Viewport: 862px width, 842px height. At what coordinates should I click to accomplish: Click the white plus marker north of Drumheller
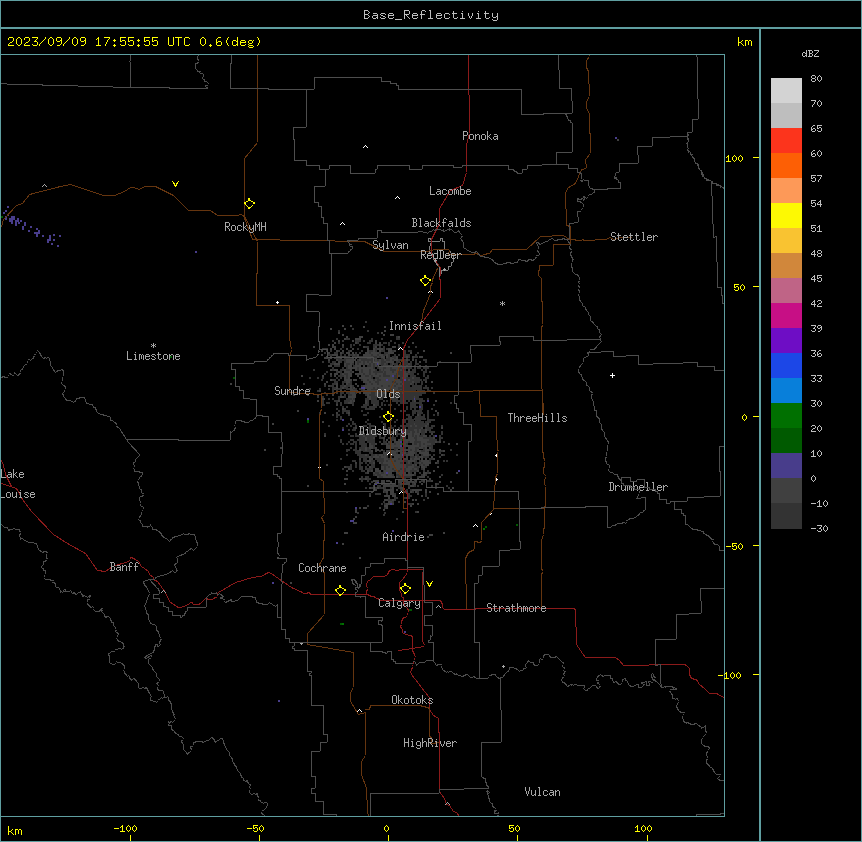(612, 375)
